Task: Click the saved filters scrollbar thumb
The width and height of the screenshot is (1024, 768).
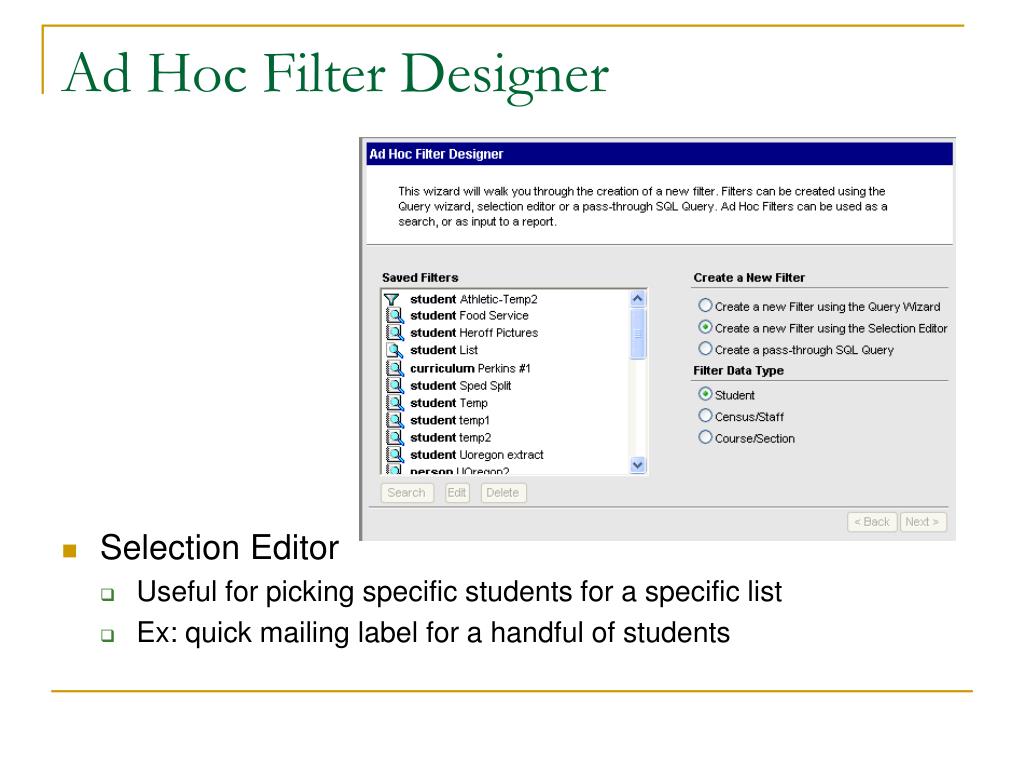Action: click(x=638, y=334)
